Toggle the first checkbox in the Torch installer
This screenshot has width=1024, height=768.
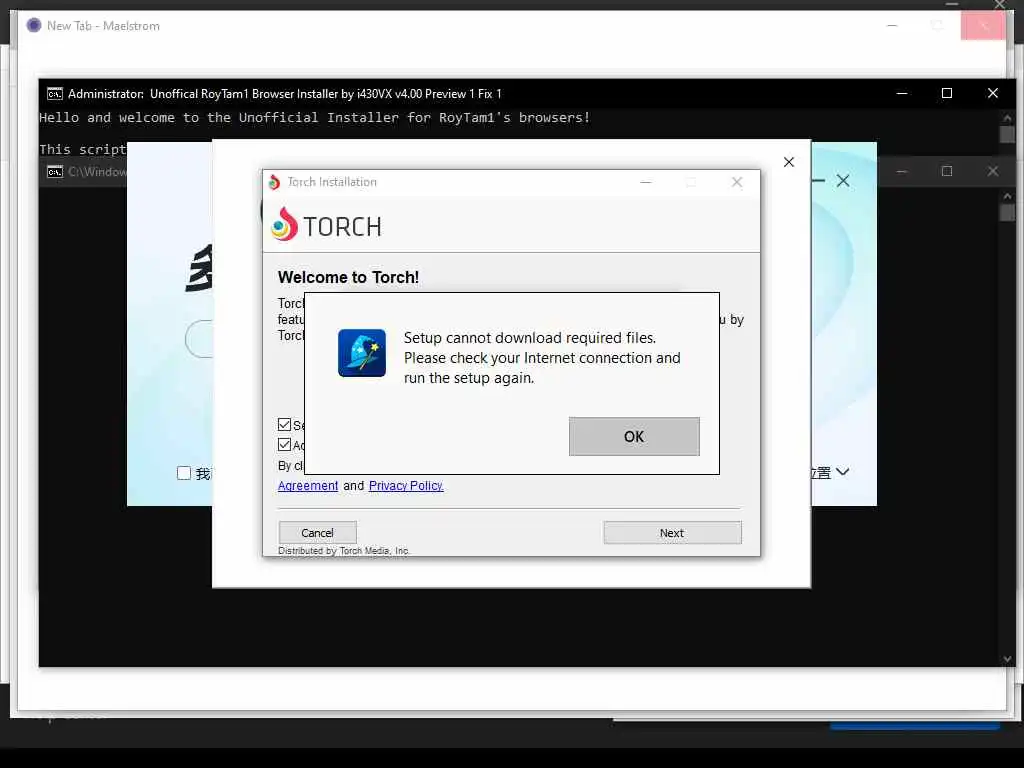click(x=284, y=424)
